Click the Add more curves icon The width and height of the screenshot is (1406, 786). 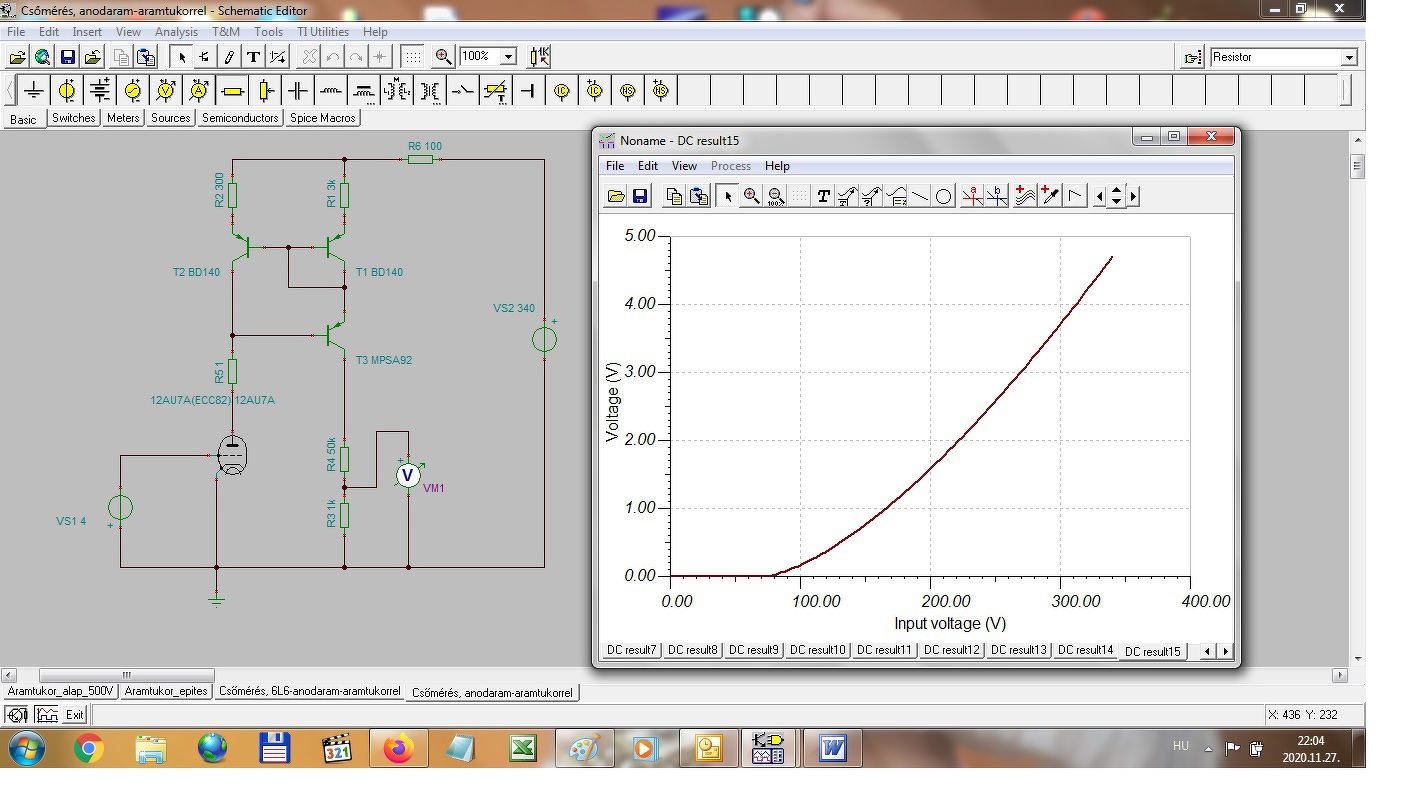pyautogui.click(x=1024, y=196)
